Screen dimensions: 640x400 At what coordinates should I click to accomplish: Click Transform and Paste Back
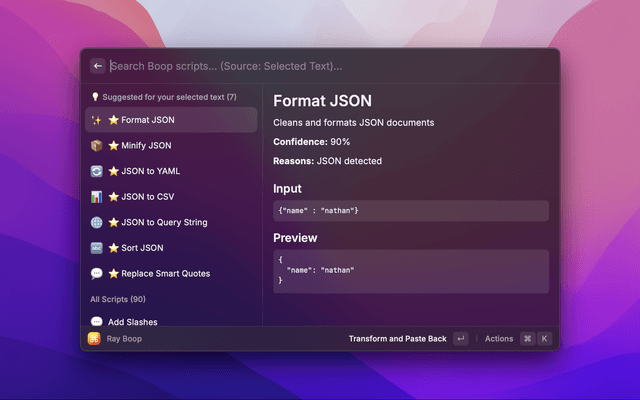point(397,339)
